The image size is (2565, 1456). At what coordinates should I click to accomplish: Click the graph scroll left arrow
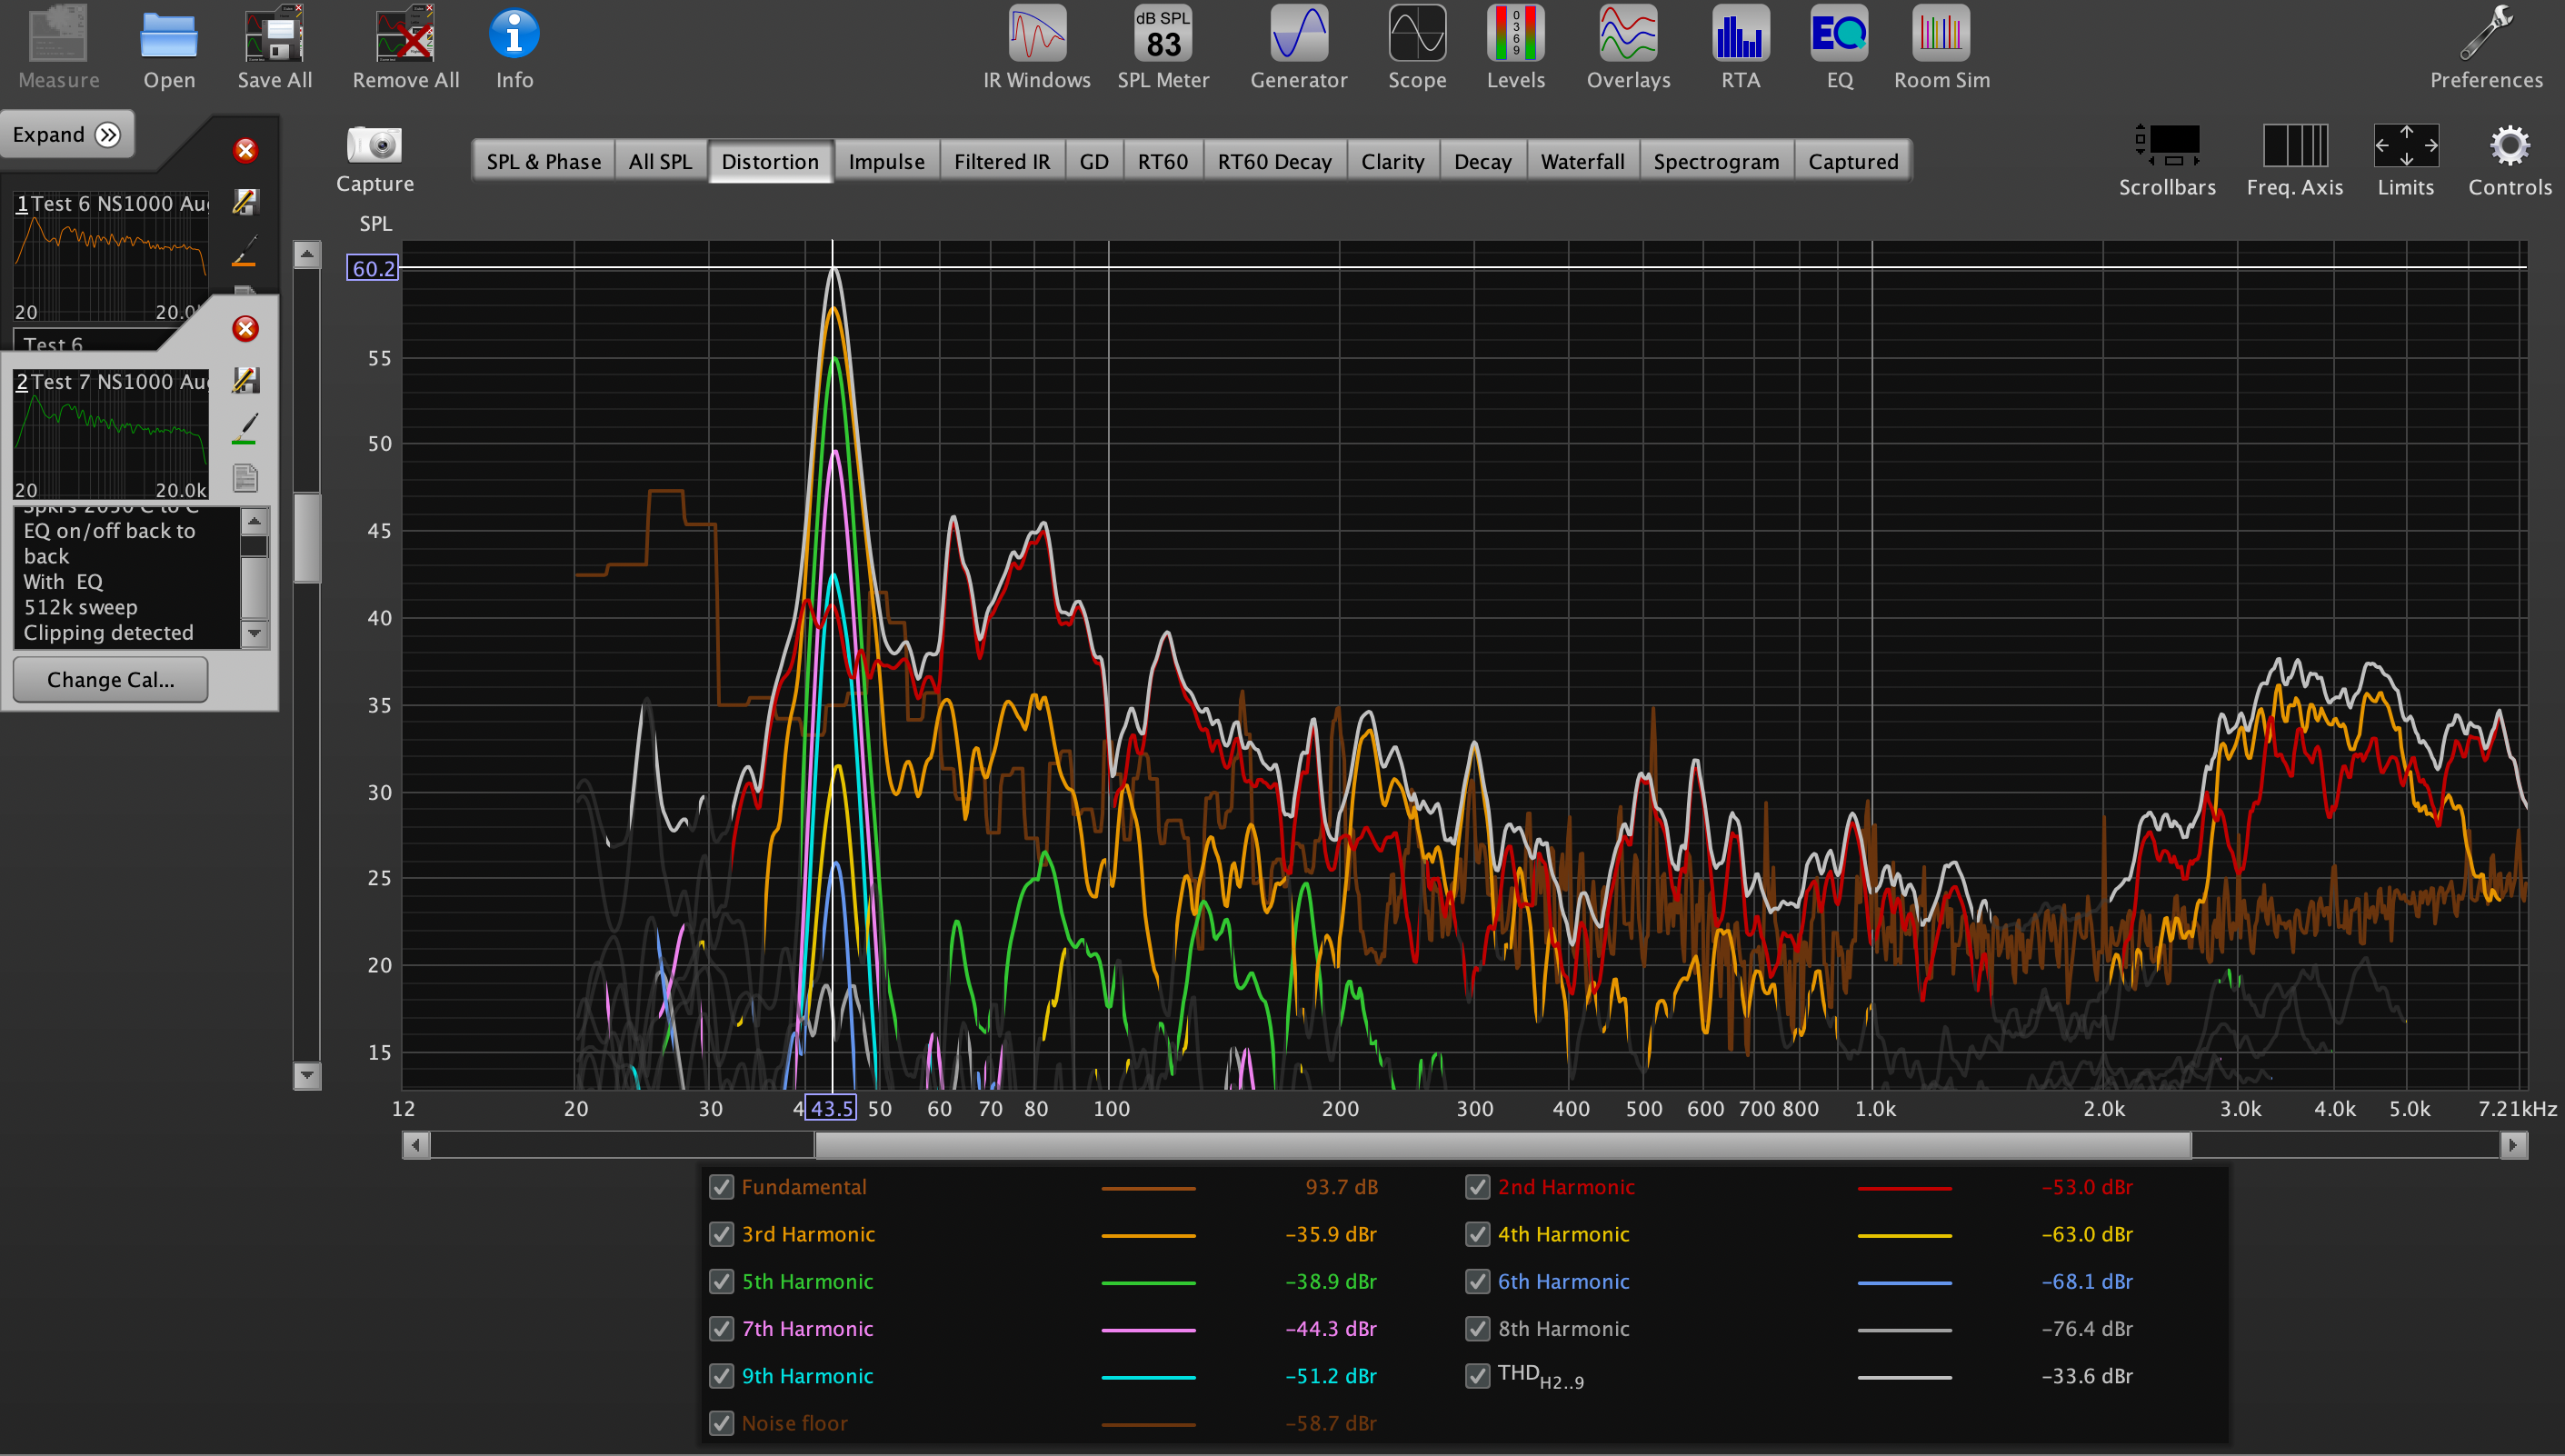(416, 1145)
